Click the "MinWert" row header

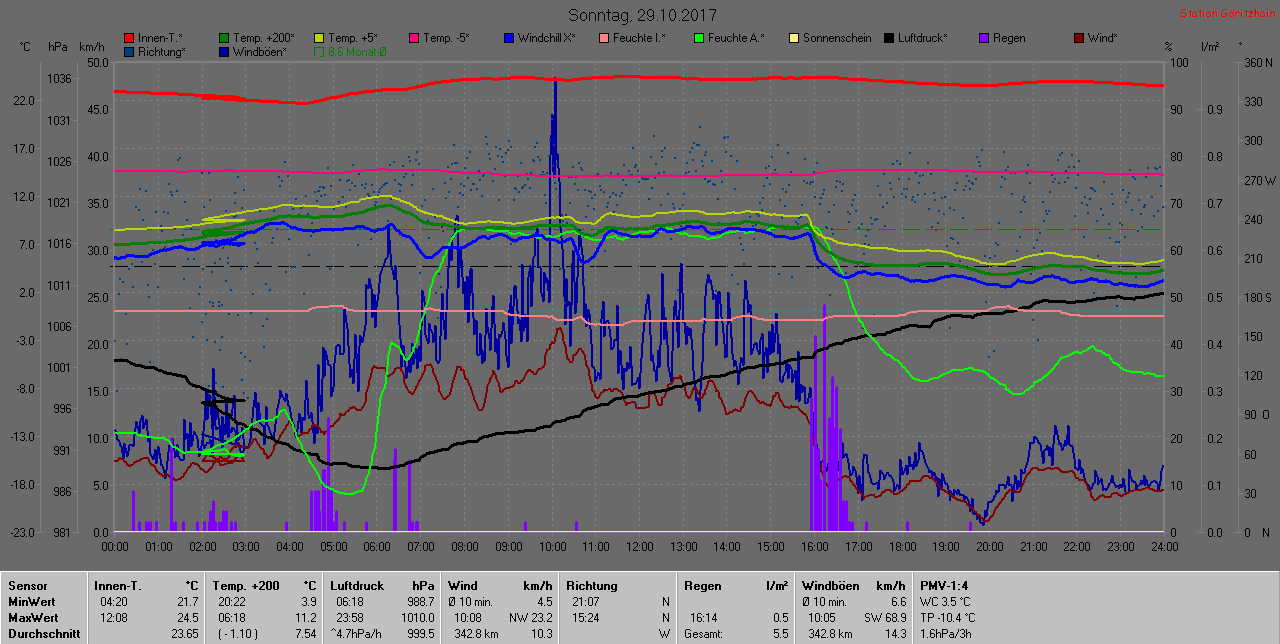click(x=31, y=602)
